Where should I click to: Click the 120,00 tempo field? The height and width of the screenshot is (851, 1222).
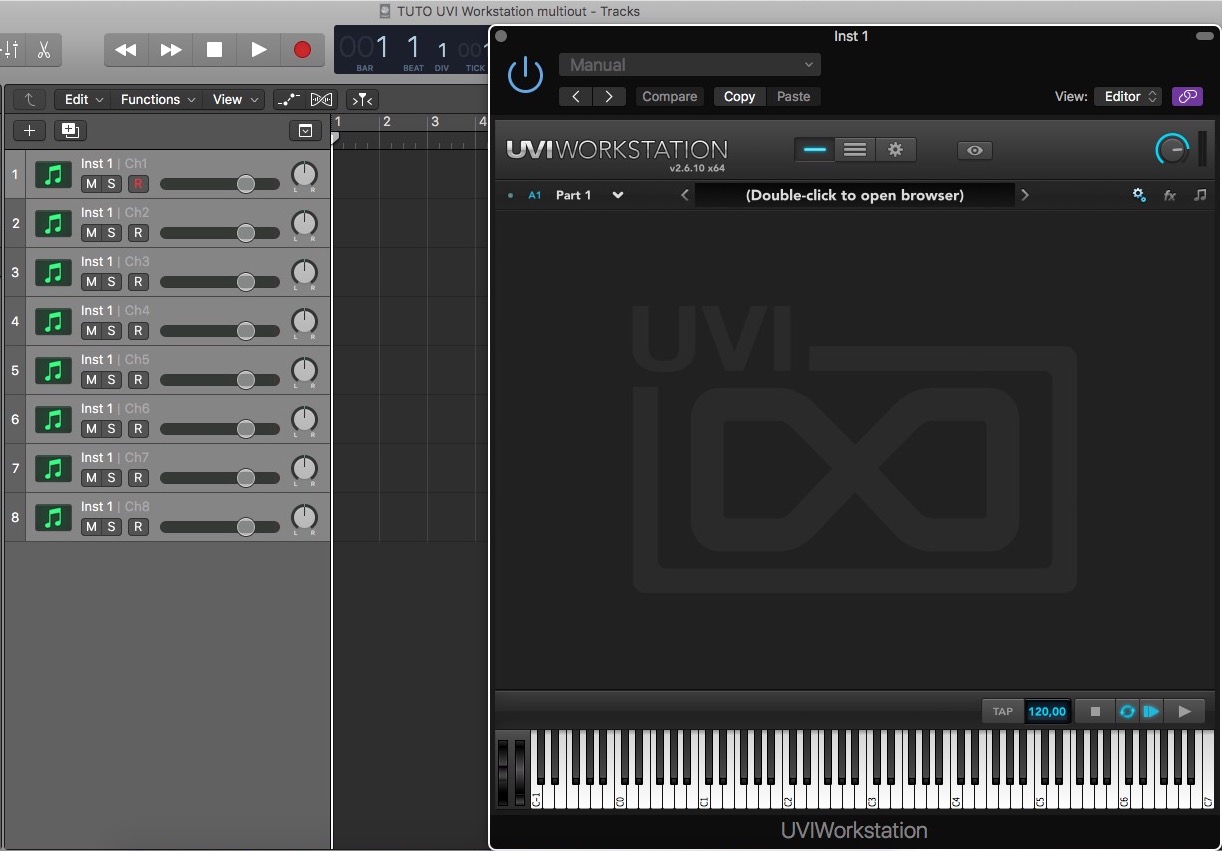pos(1046,711)
